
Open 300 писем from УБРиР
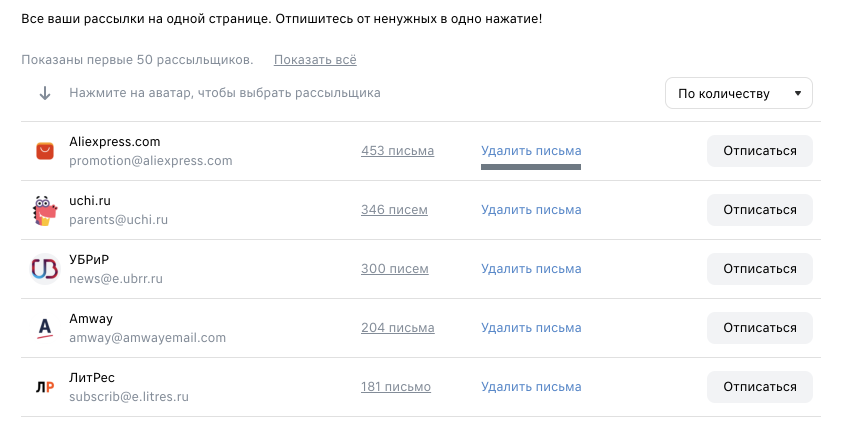[395, 269]
